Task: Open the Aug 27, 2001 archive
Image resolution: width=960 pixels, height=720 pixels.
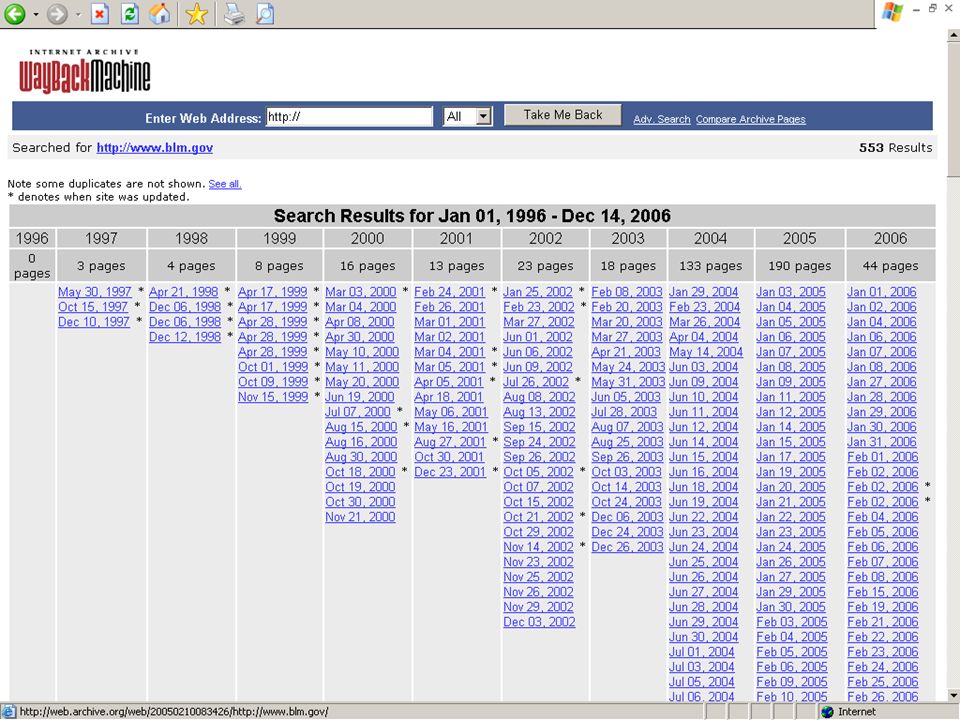Action: point(450,442)
